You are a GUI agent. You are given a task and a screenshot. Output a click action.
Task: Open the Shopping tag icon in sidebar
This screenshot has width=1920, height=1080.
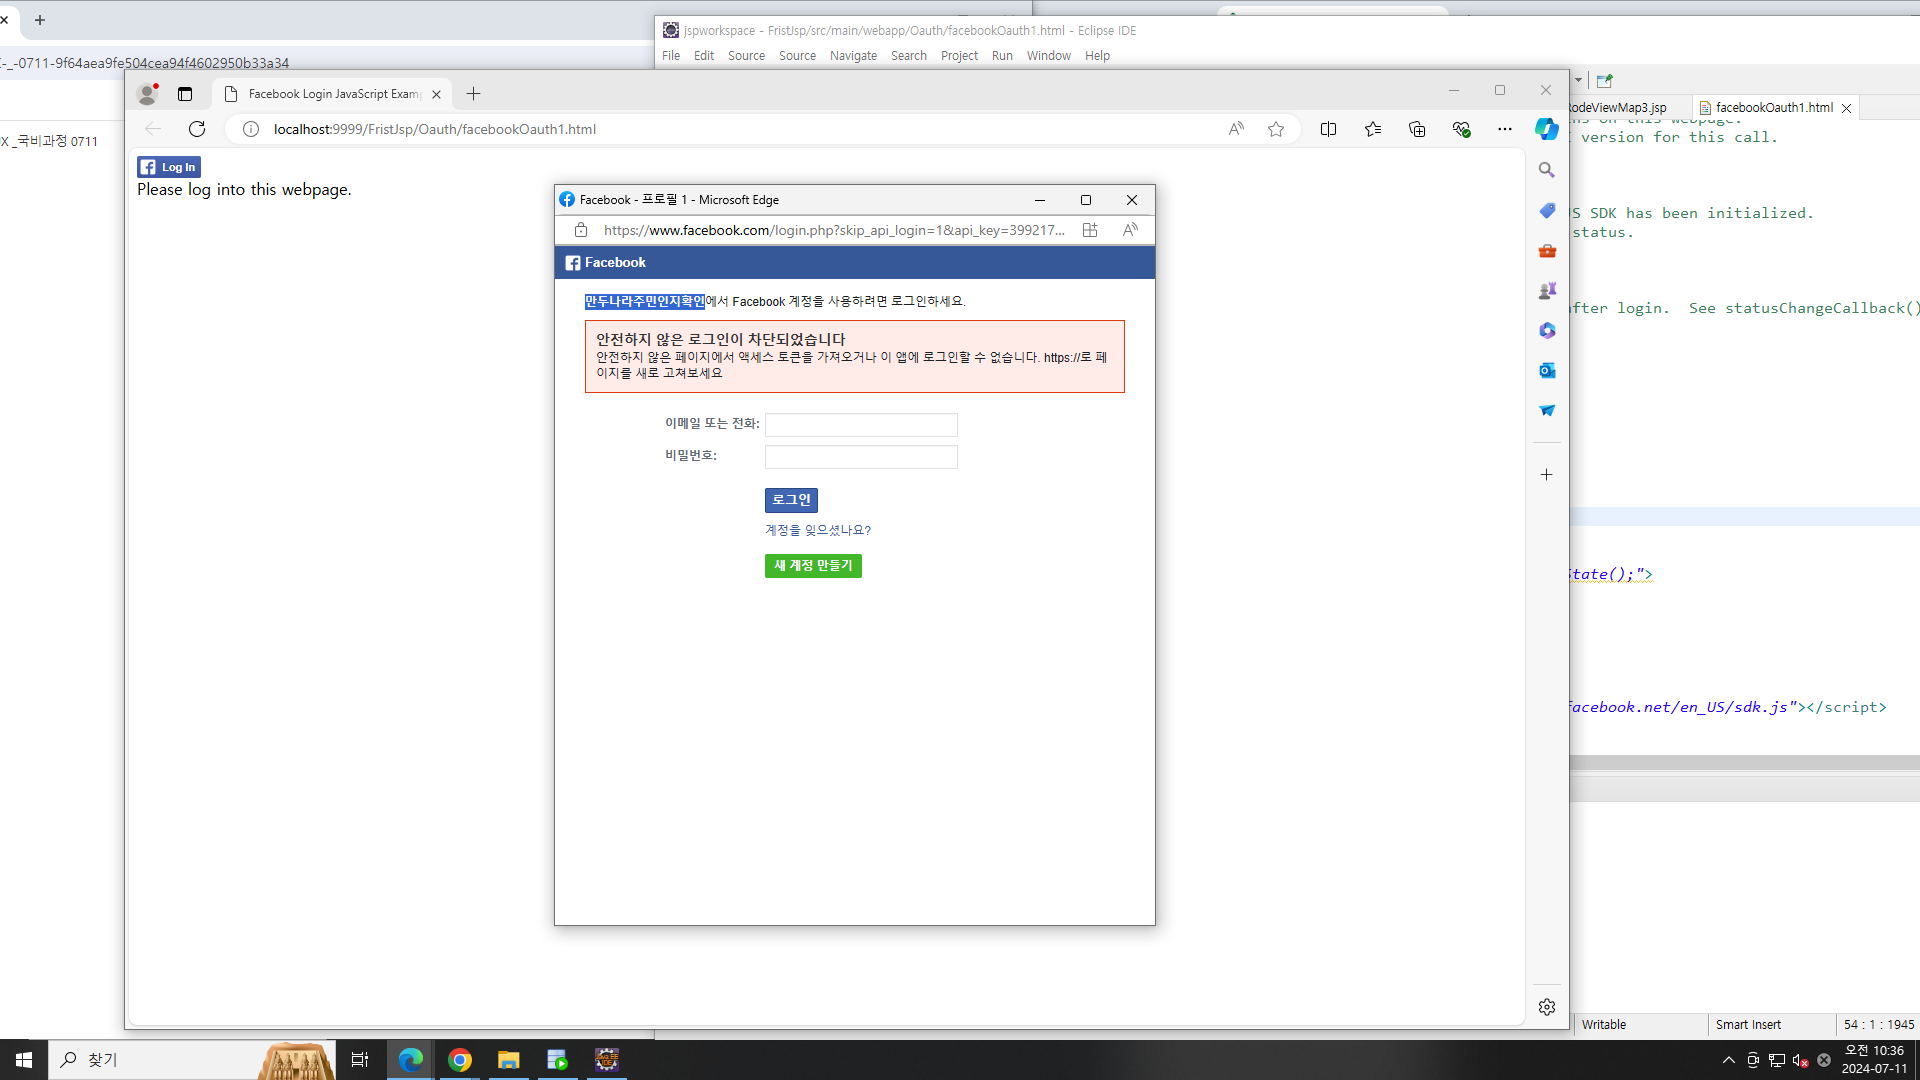coord(1547,210)
